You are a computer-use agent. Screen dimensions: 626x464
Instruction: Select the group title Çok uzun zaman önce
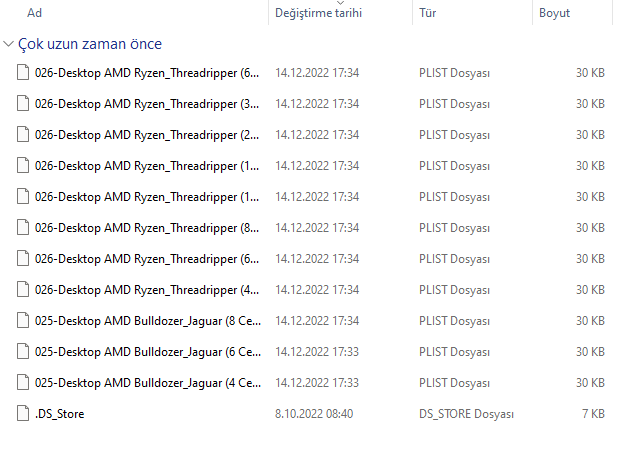[x=90, y=45]
